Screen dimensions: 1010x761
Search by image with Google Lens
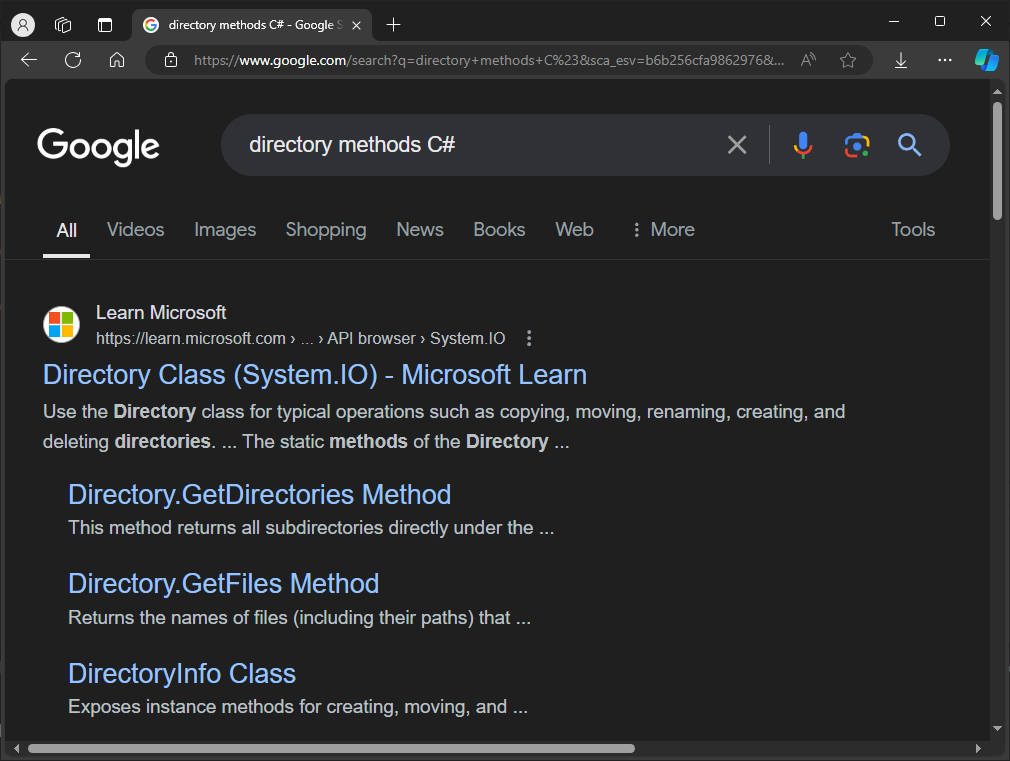(x=857, y=145)
